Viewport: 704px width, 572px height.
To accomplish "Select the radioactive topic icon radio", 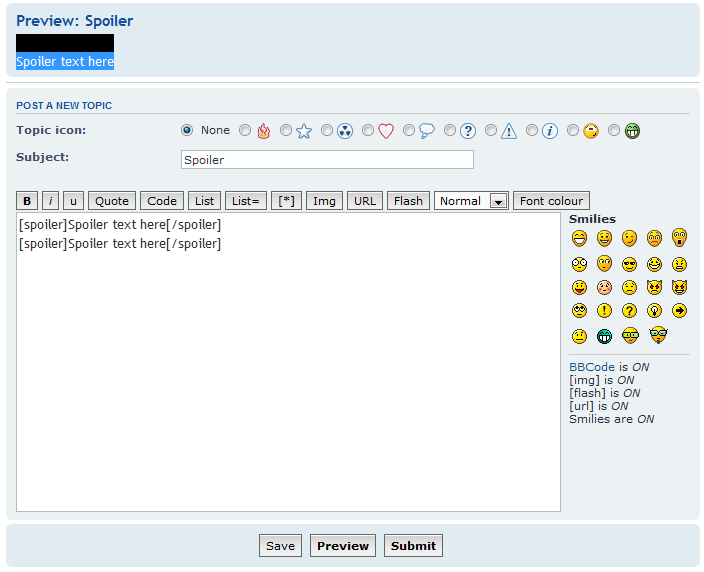I will tap(327, 130).
